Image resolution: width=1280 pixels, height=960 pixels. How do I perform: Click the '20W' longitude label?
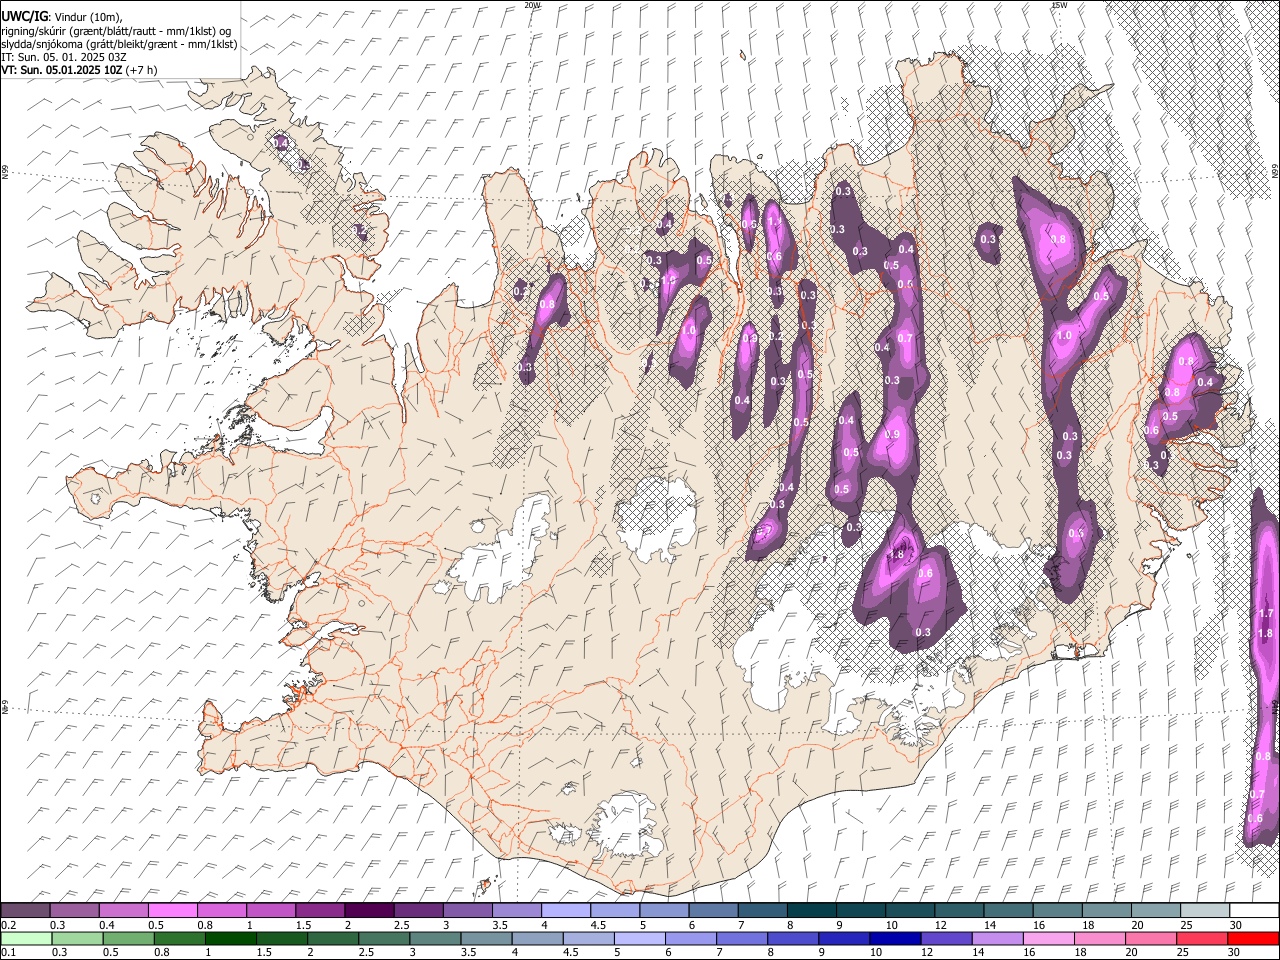point(532,5)
